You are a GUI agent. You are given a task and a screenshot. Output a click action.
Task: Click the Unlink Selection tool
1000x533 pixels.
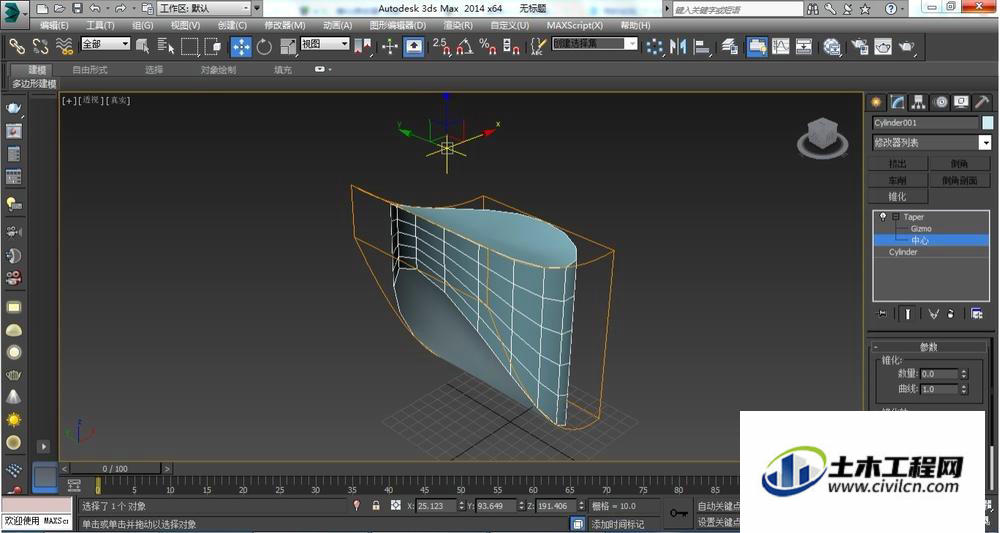[x=40, y=46]
